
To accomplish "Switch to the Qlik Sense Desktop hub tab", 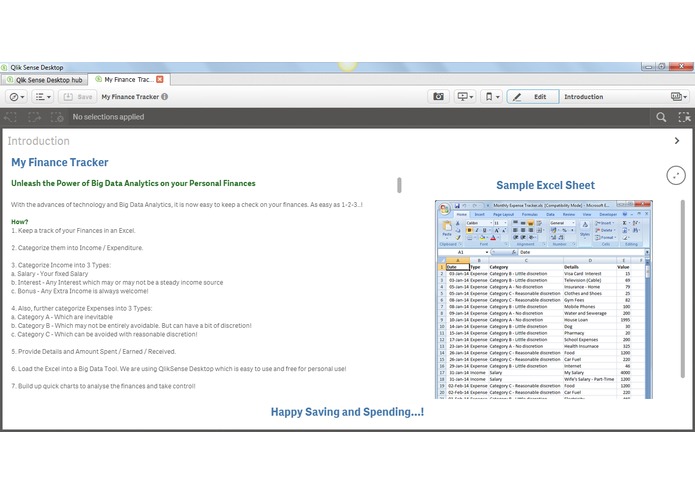I will pos(44,80).
